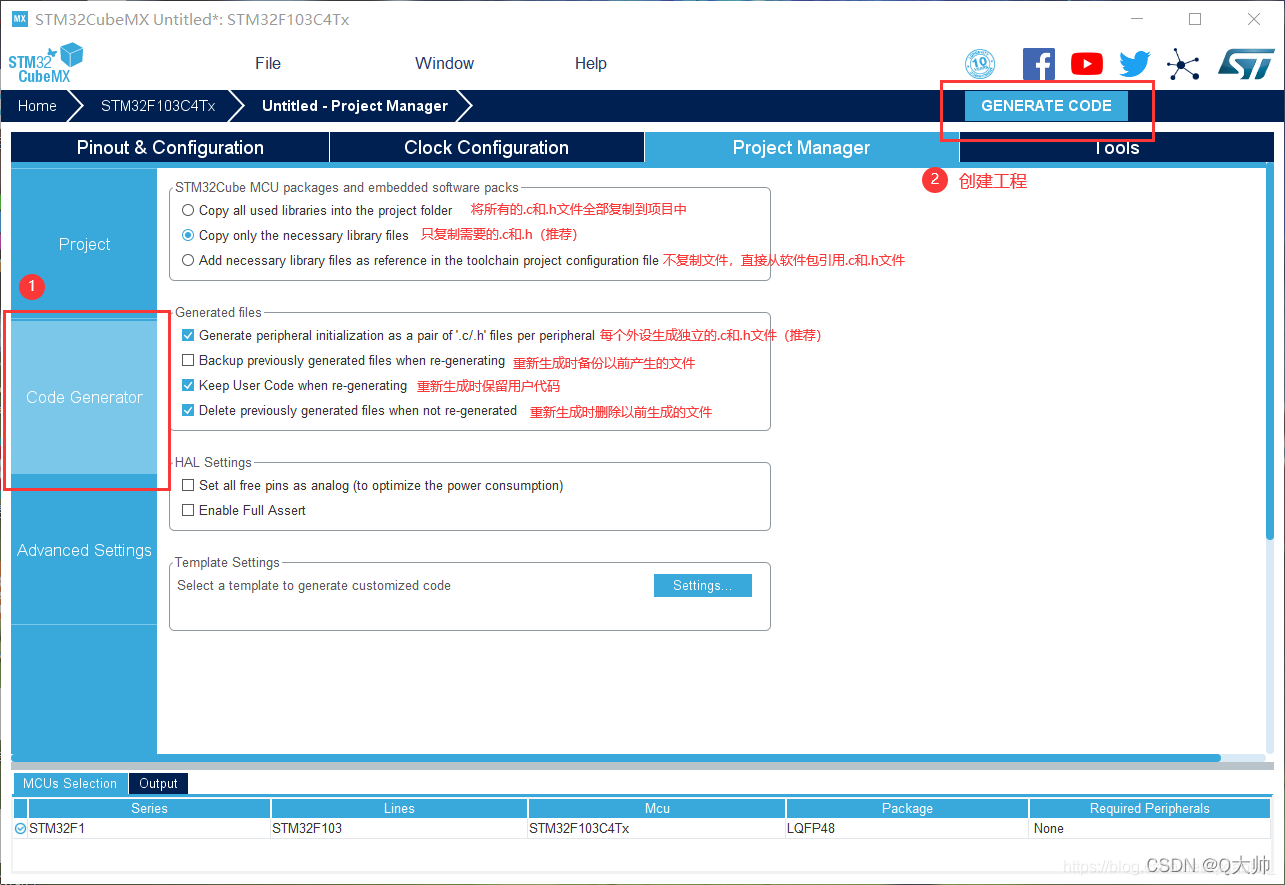Toggle Generate peripheral initialization as .c/.h pair
Viewport: 1285px width, 885px height.
188,335
